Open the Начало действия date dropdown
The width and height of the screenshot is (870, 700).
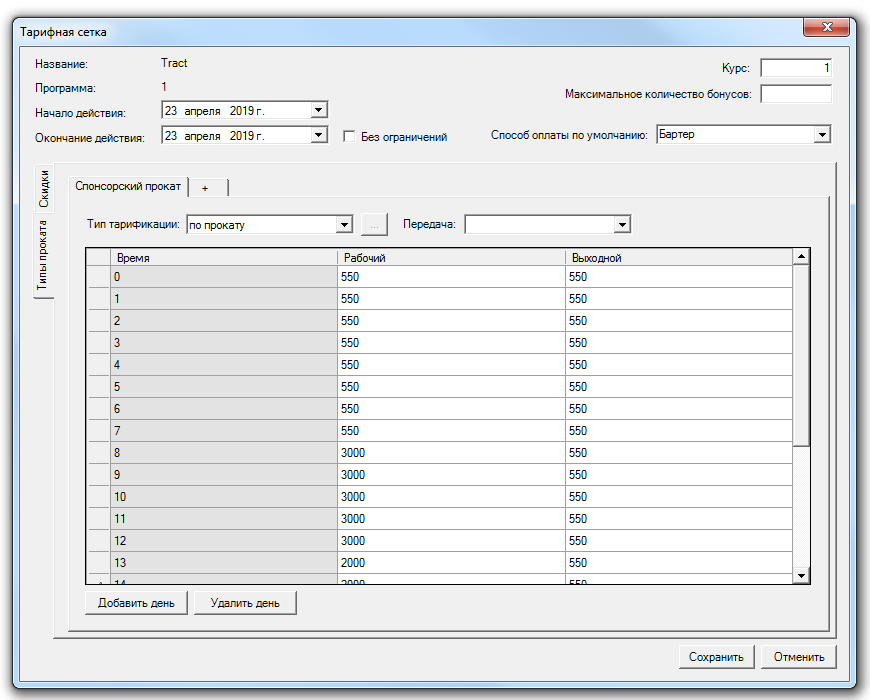tap(318, 110)
